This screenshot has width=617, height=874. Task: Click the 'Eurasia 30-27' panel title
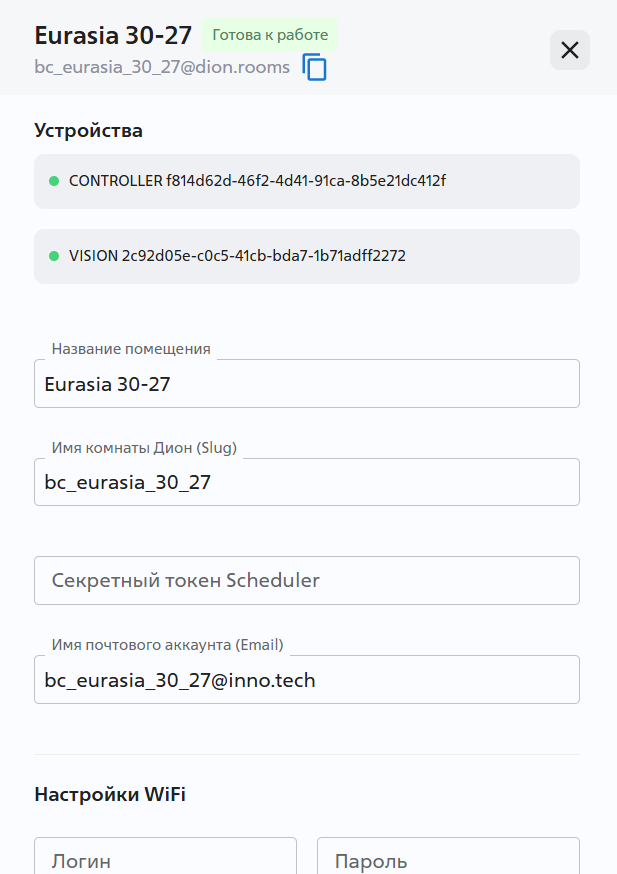(113, 35)
